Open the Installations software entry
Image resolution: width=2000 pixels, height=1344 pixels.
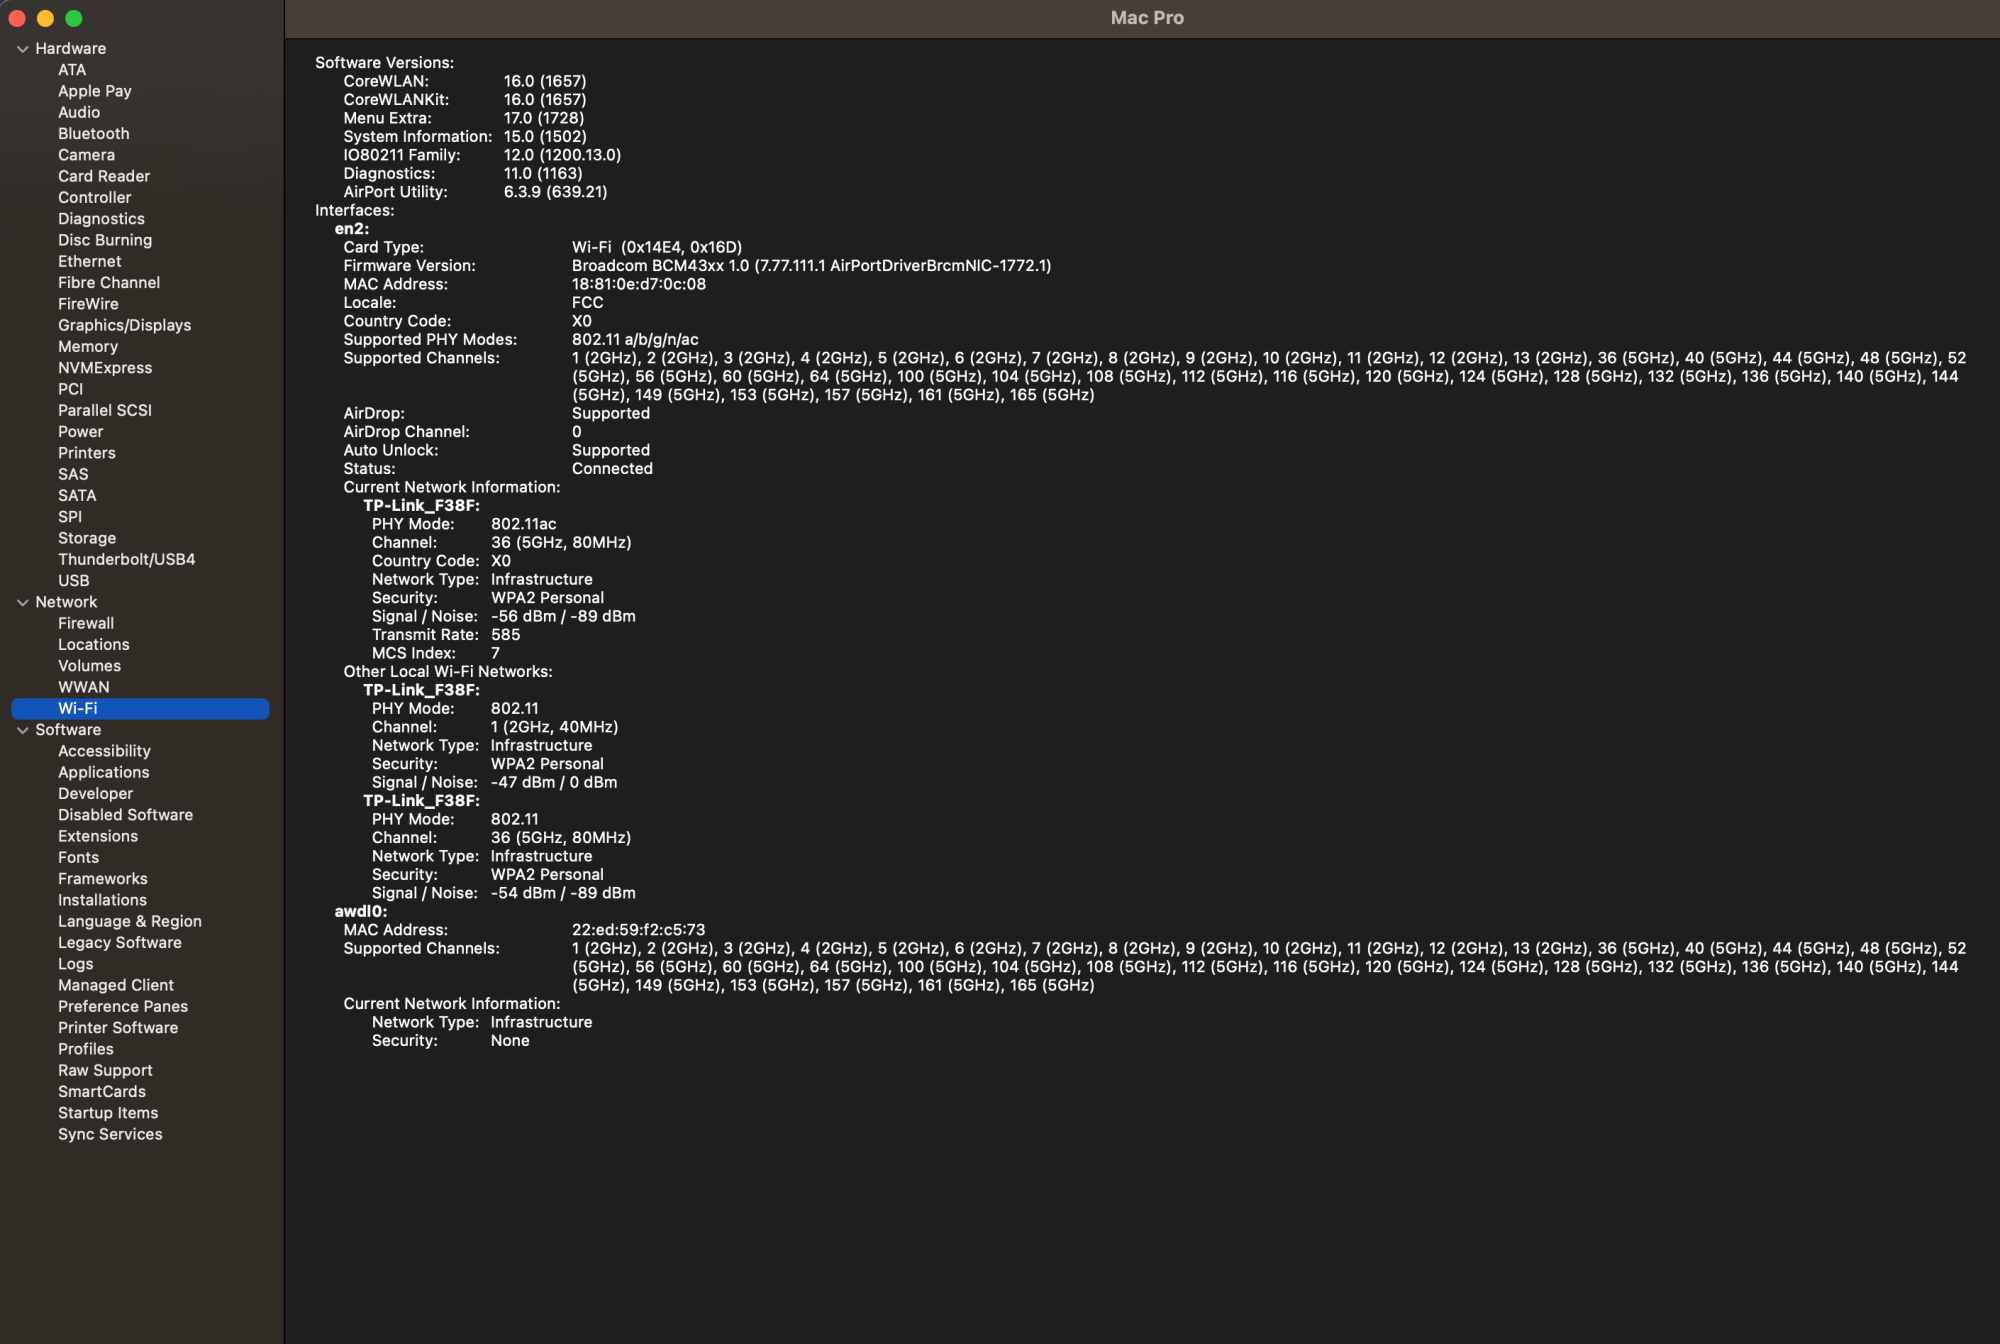pos(101,900)
